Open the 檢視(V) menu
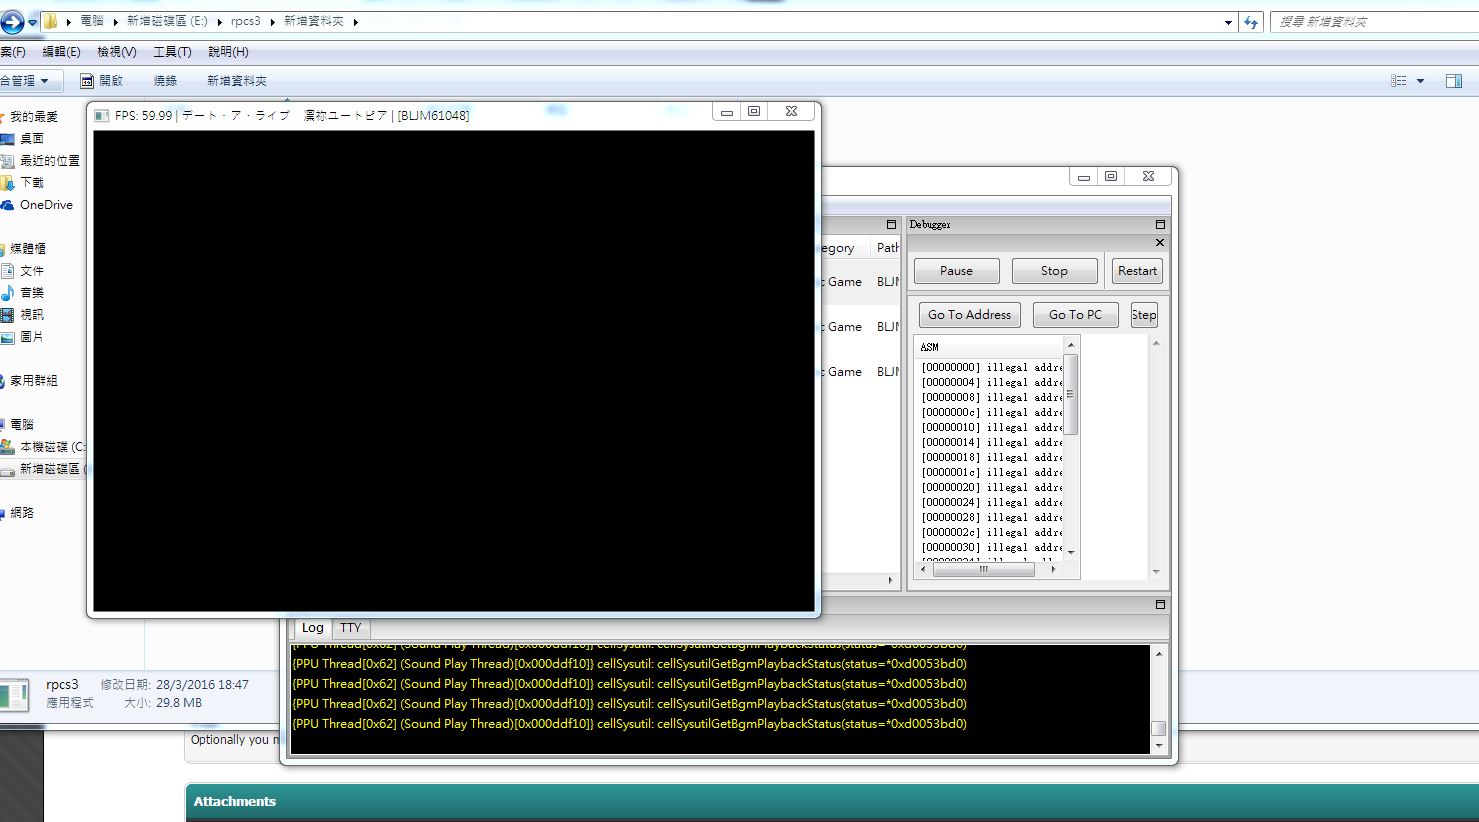Viewport: 1479px width, 822px height. [x=116, y=52]
